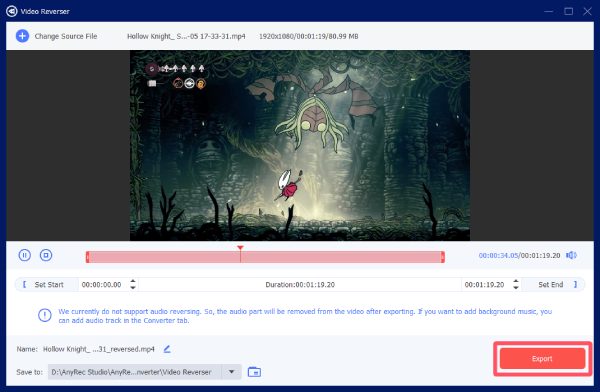Increase the start time with up arrow
Viewport: 600px width, 392px height.
tap(133, 281)
